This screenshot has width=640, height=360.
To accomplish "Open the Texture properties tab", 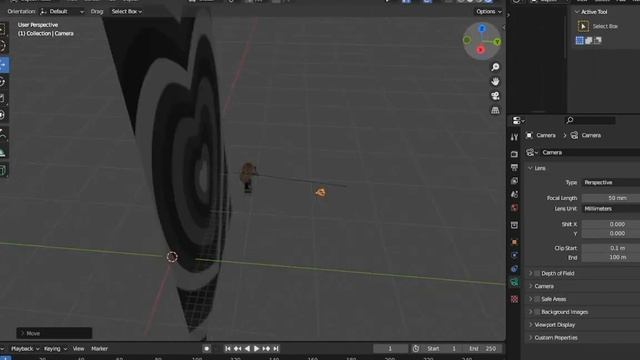I will pos(514,299).
